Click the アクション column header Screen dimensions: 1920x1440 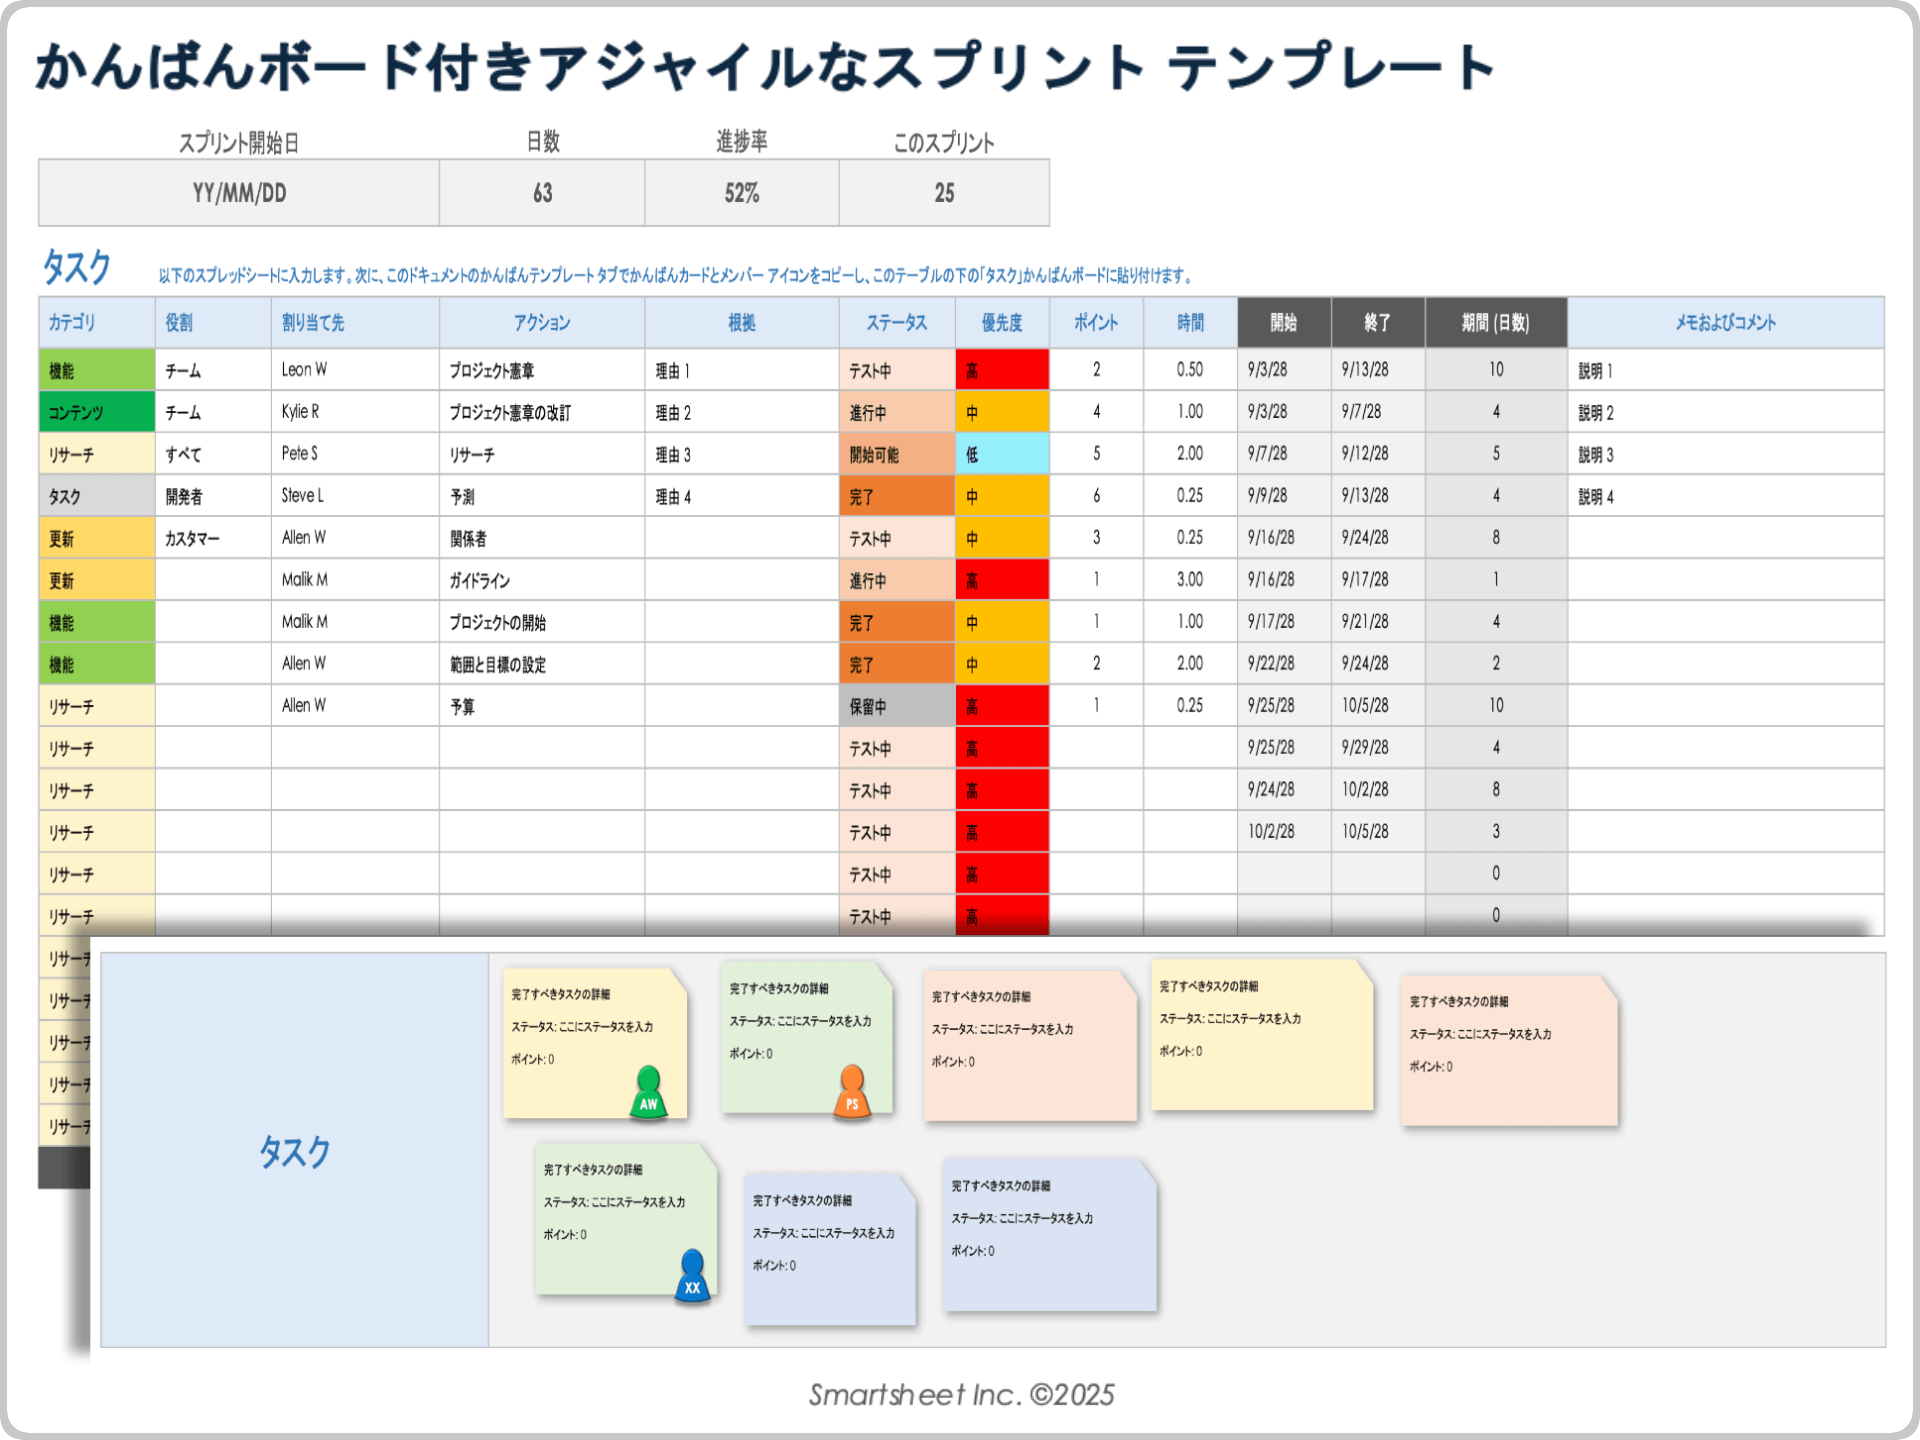542,322
